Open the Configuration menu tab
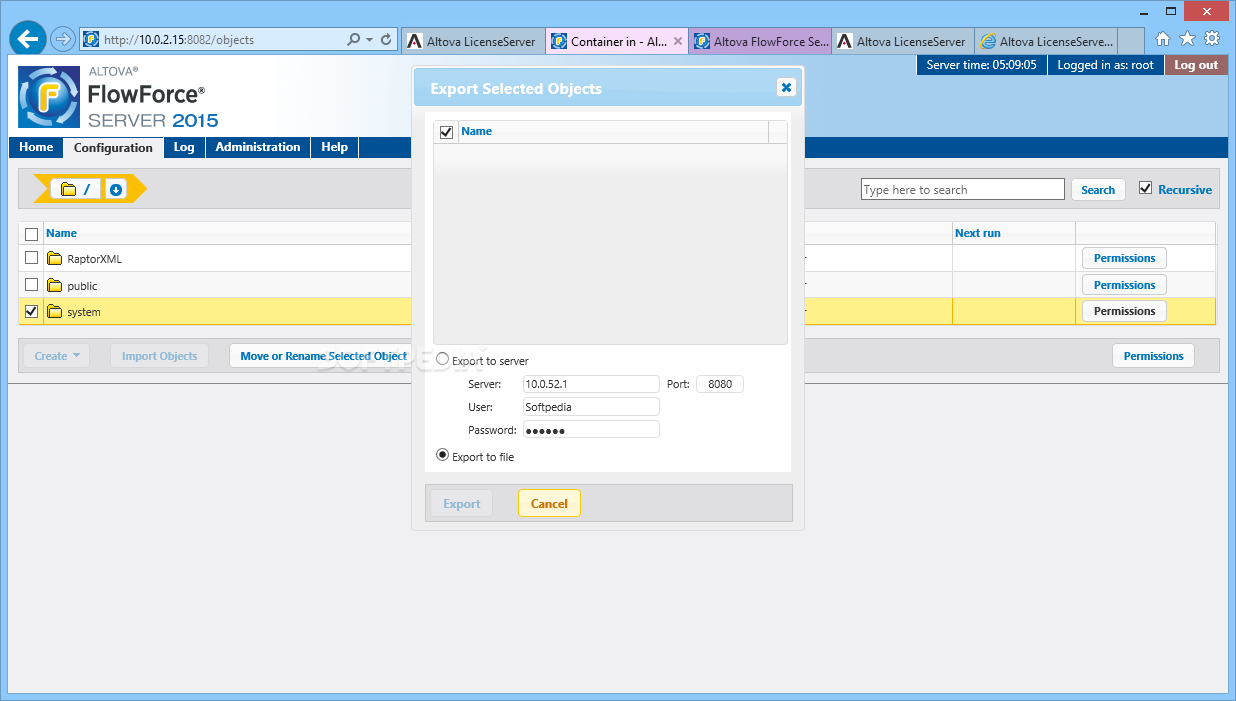The height and width of the screenshot is (701, 1236). coord(113,148)
